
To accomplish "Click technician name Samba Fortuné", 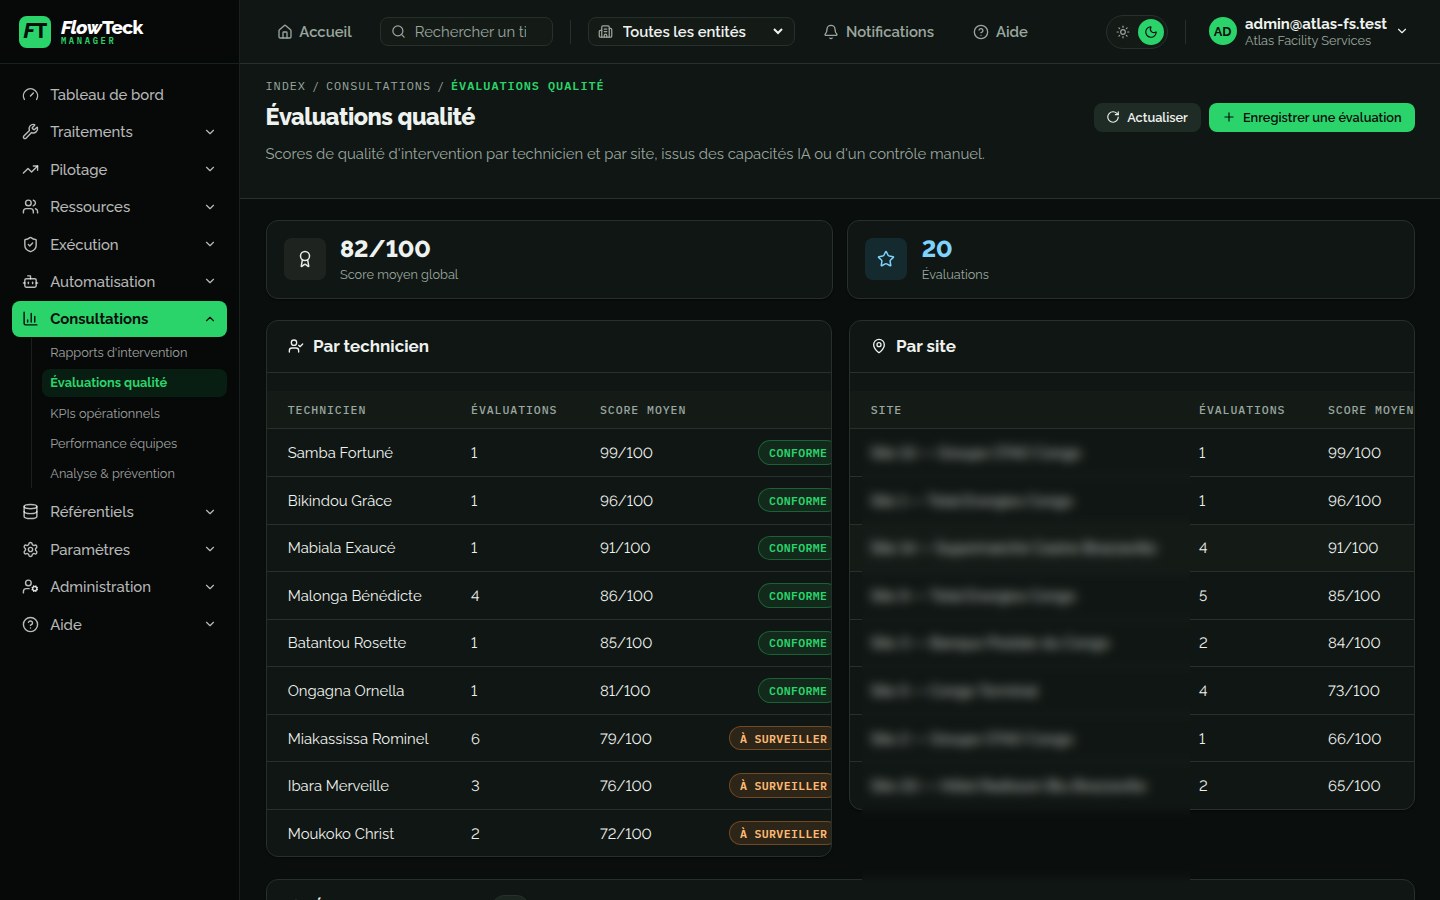I will point(340,453).
